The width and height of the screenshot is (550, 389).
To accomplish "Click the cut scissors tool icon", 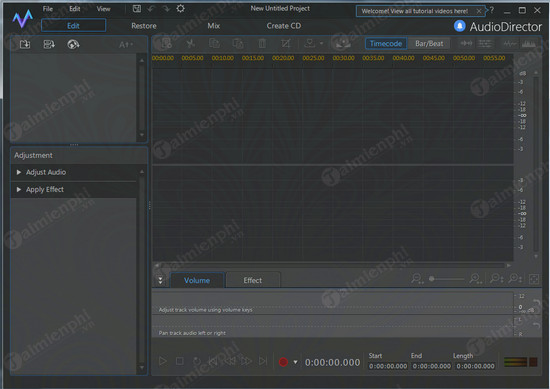I will click(190, 43).
